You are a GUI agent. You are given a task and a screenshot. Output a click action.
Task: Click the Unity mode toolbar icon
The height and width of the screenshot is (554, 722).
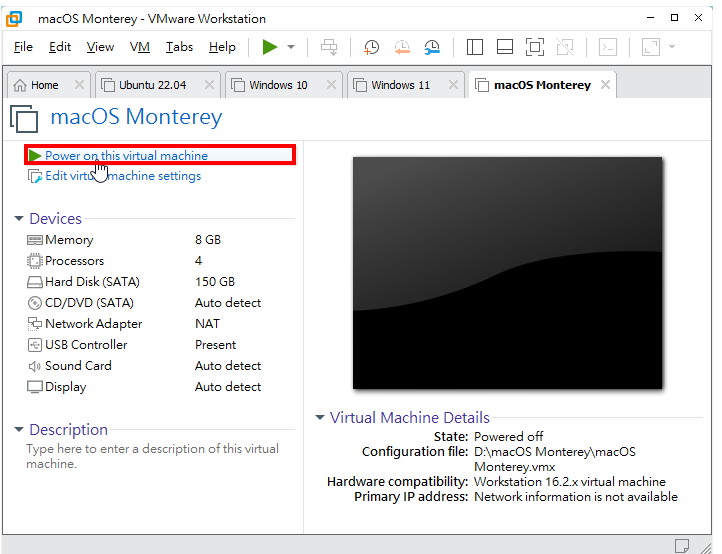[x=565, y=47]
